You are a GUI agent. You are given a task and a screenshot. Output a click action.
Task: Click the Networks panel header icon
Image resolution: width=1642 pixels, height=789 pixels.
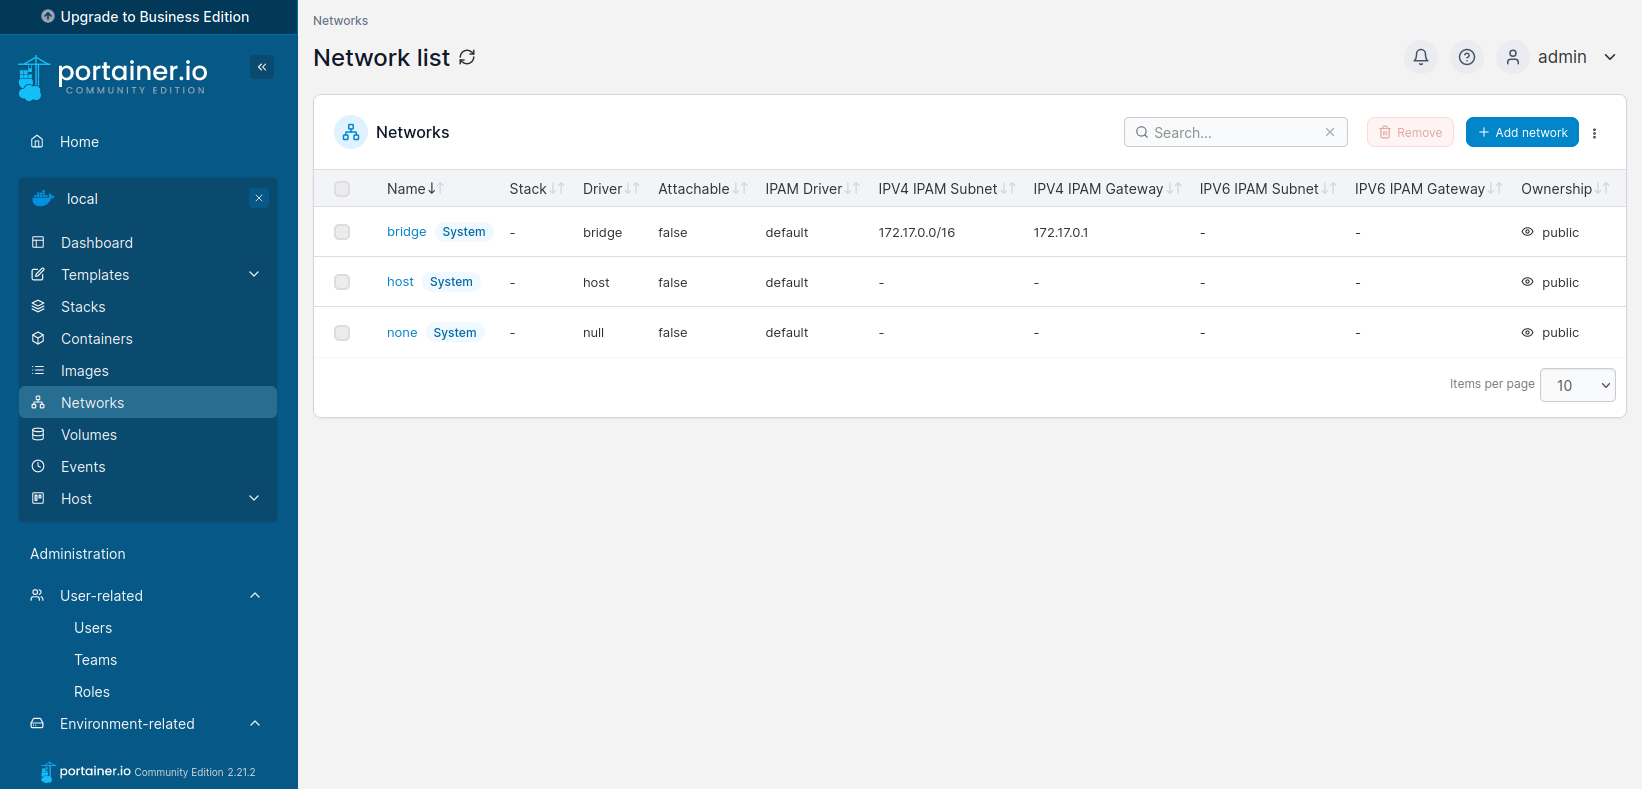351,132
